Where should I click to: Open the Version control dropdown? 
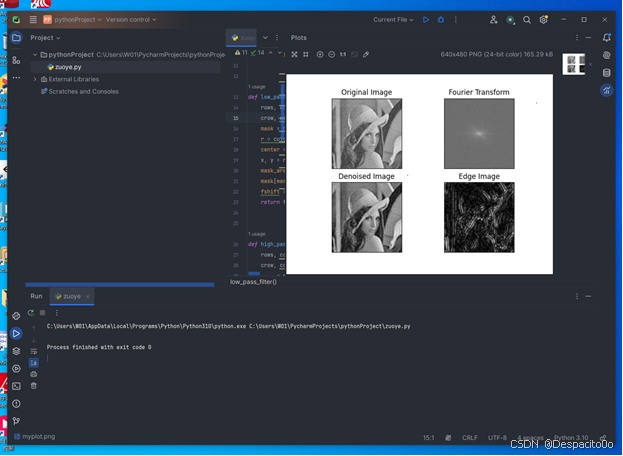[x=131, y=19]
